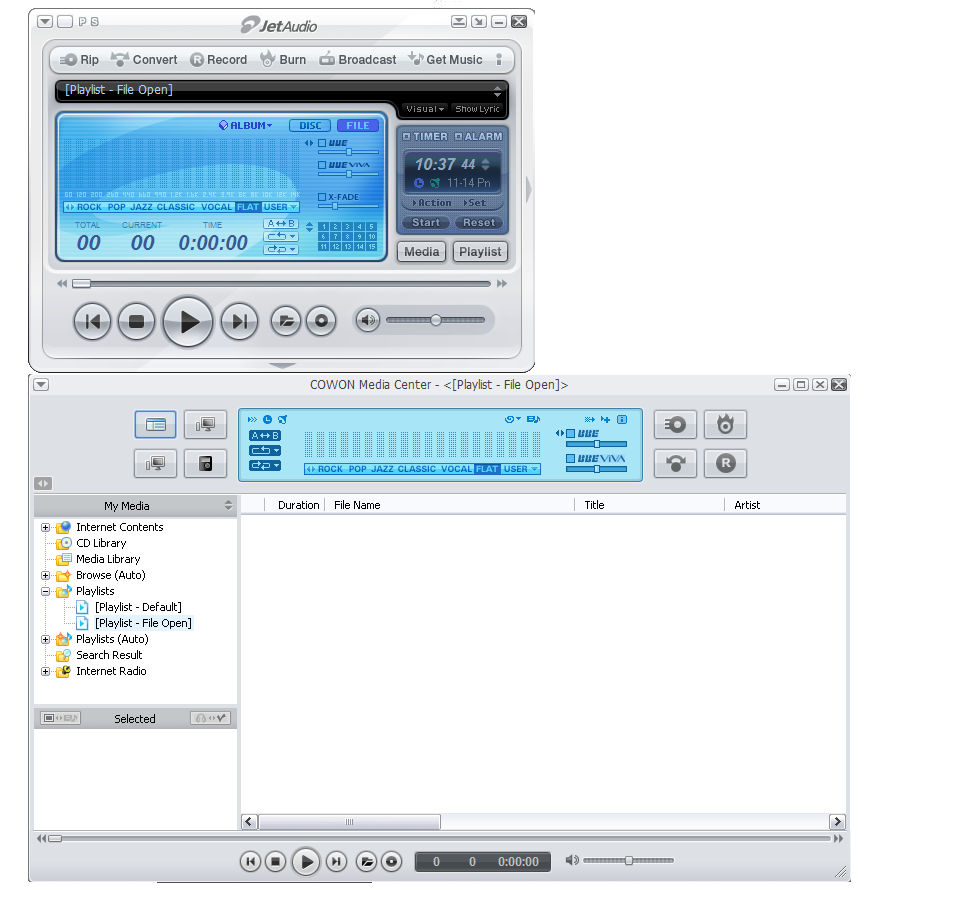Expand Internet Contents tree node
This screenshot has height=900, width=965.
pos(46,528)
